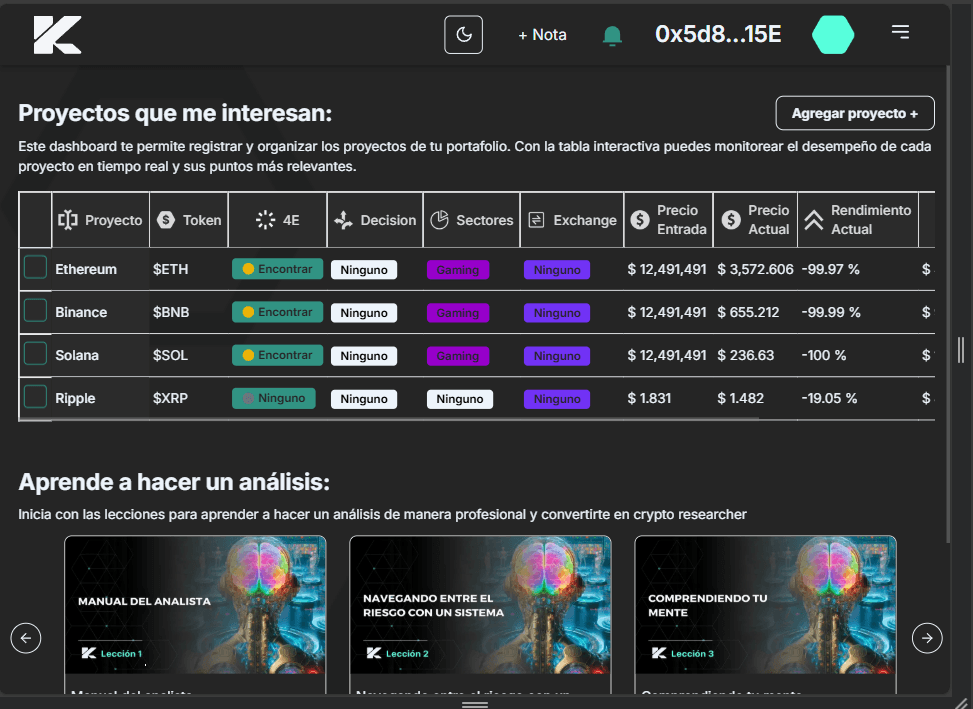This screenshot has height=709, width=973.
Task: Click the Rendimiento Actual chevrons icon
Action: pyautogui.click(x=814, y=220)
